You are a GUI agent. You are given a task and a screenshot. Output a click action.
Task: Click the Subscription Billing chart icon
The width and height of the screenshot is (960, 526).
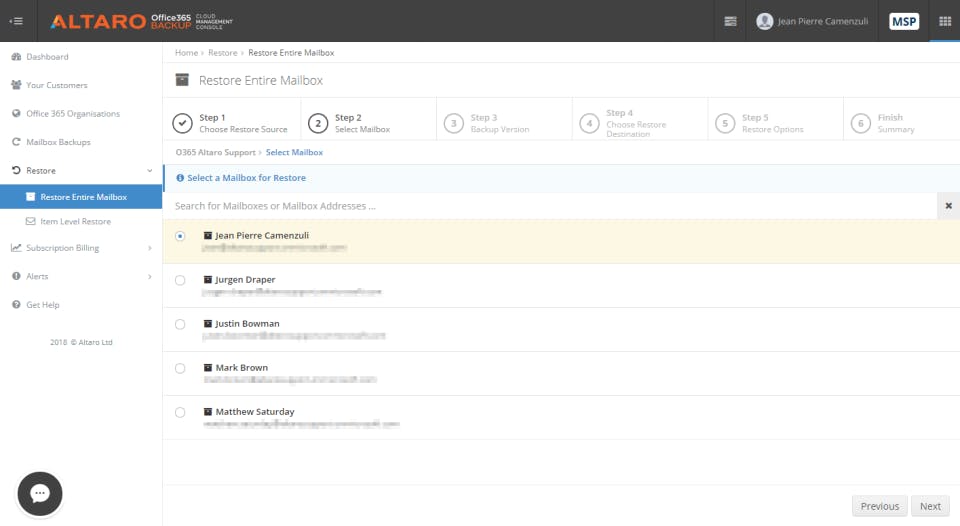[17, 247]
